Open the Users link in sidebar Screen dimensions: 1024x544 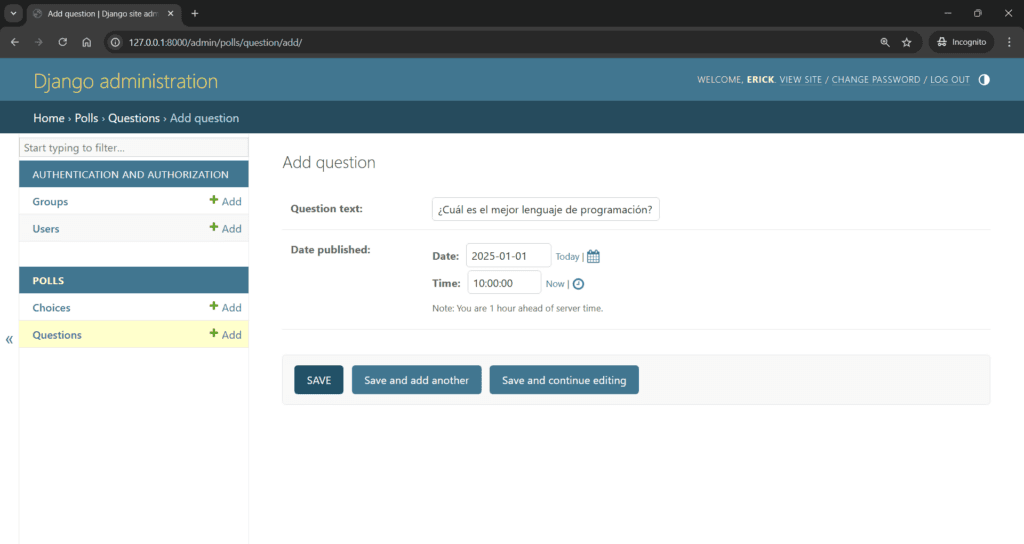[46, 229]
